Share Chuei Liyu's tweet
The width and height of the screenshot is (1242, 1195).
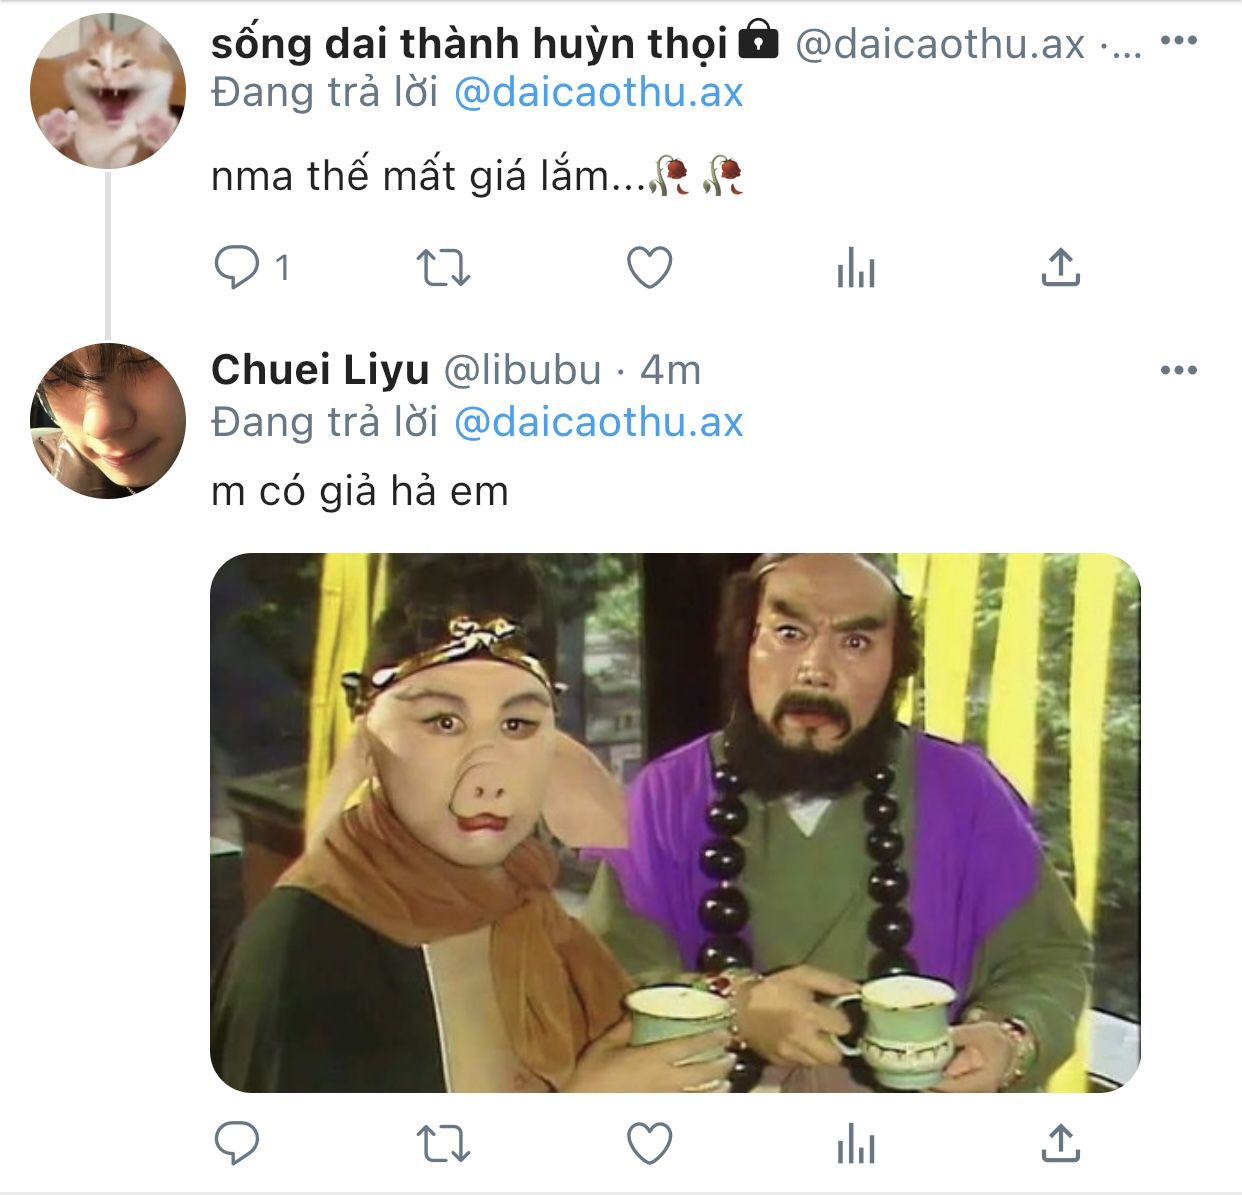click(x=1060, y=1142)
